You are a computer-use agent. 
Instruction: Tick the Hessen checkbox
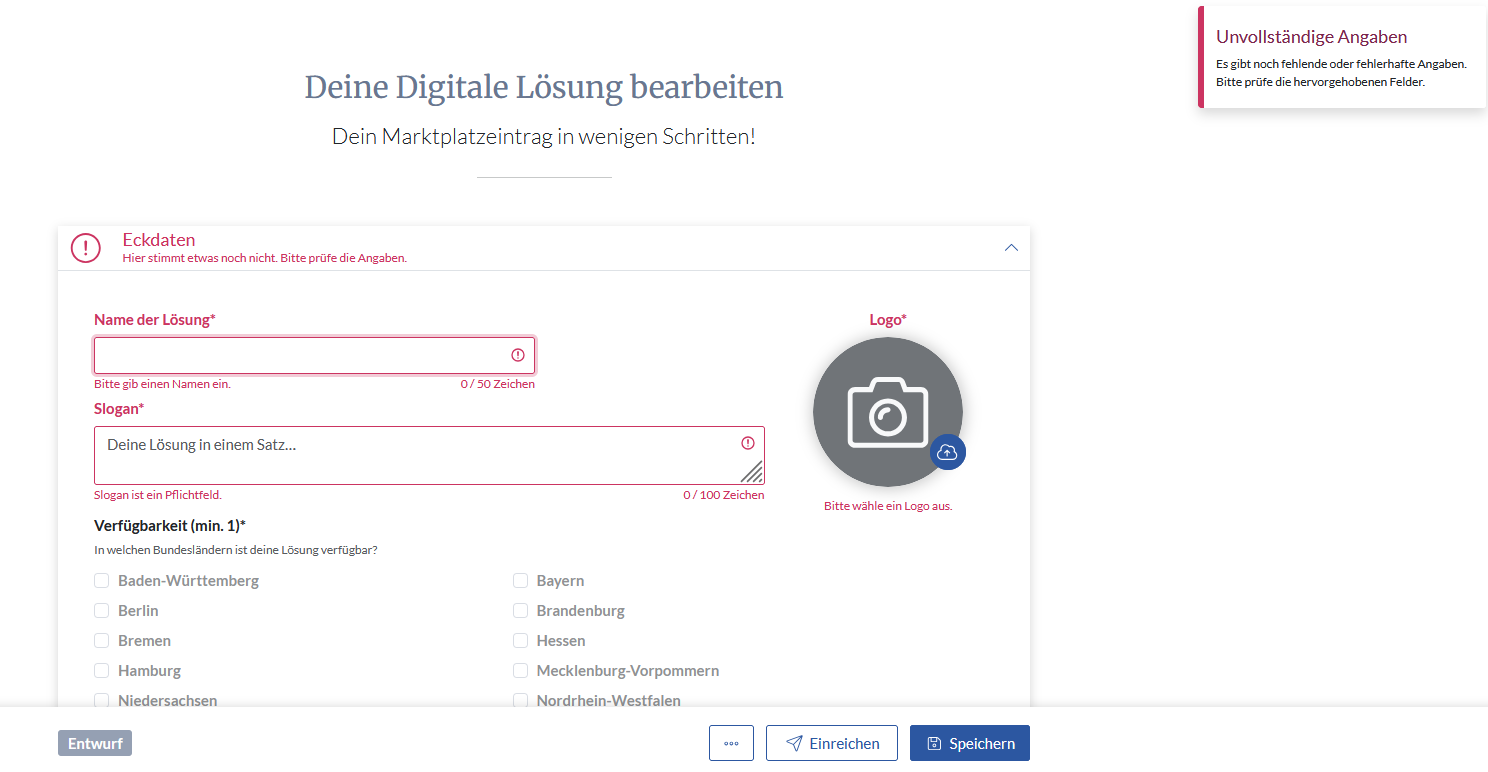click(520, 641)
